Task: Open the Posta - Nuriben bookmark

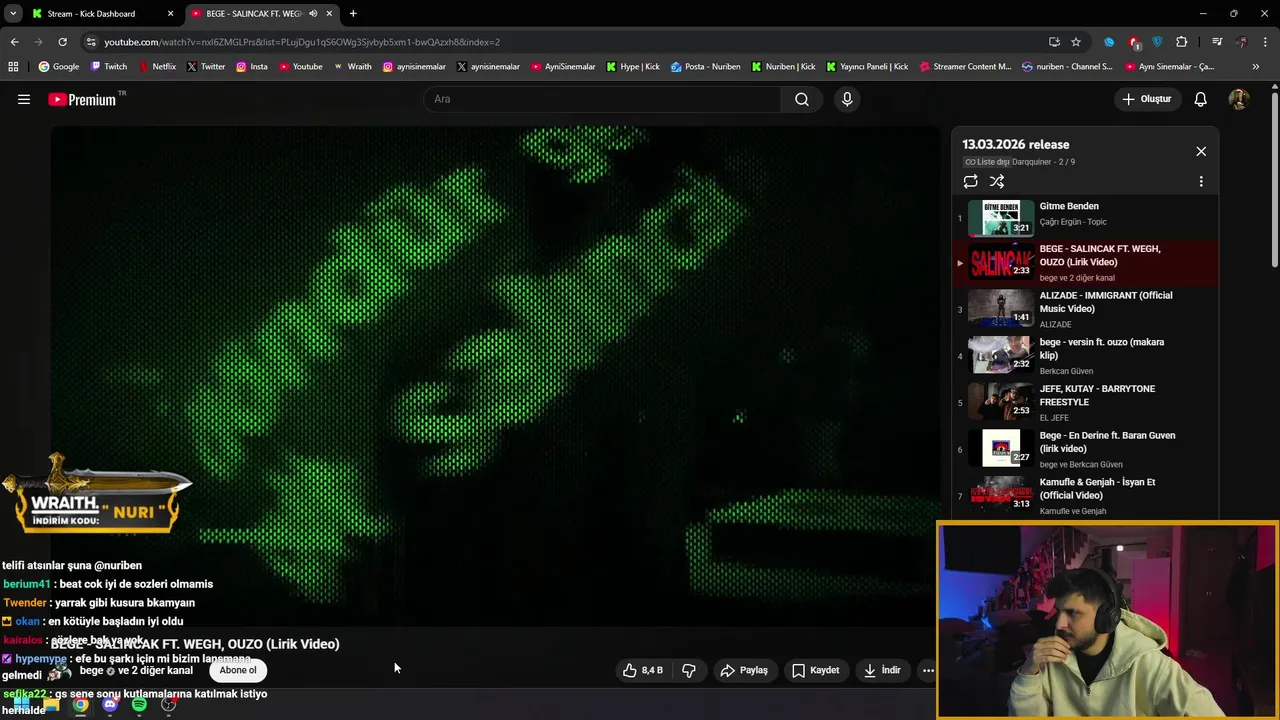Action: [x=706, y=67]
